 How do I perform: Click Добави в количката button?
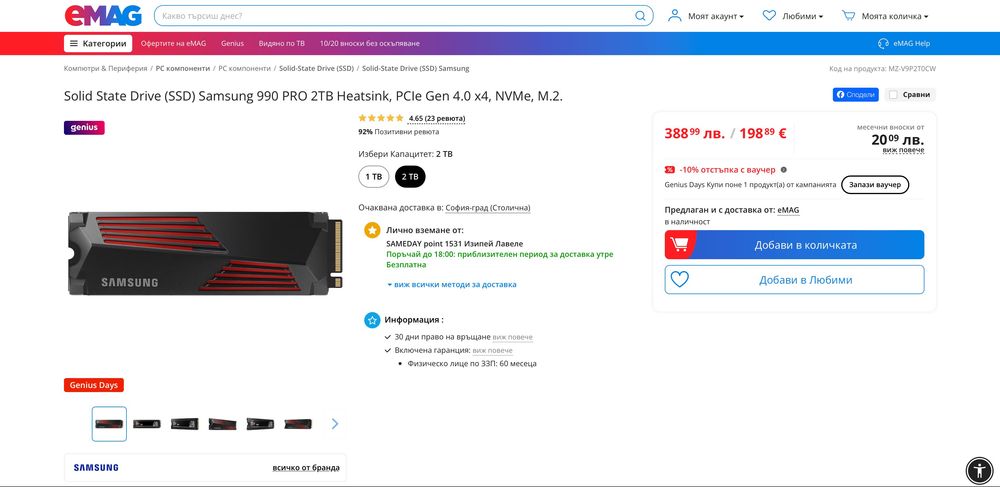(x=794, y=245)
